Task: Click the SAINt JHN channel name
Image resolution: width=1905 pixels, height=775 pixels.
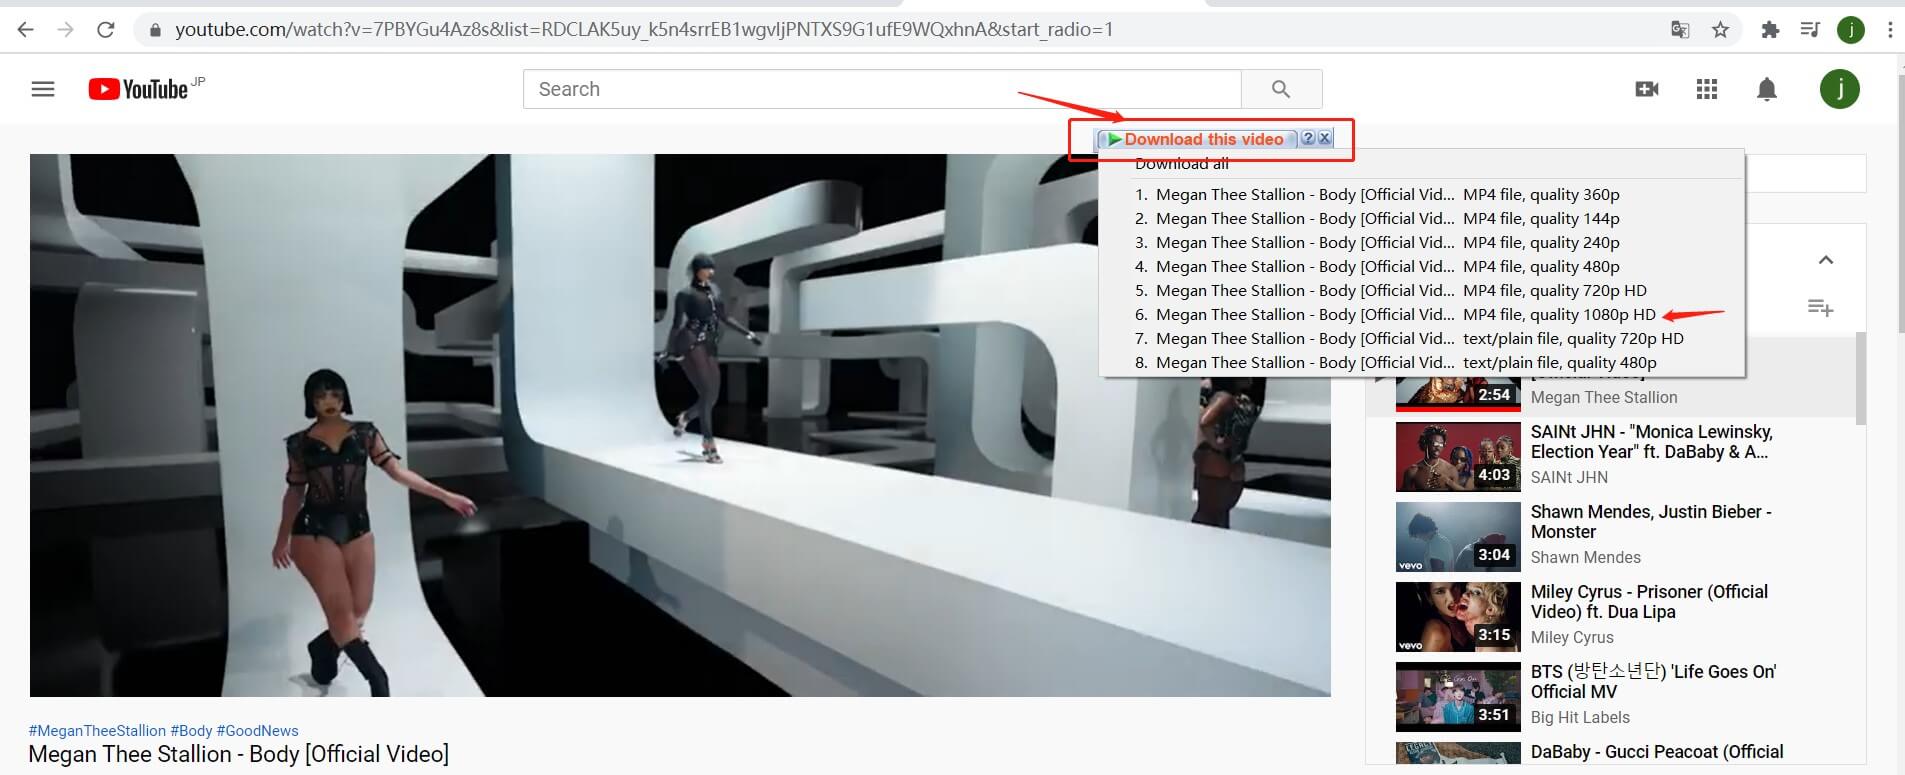Action: 1569,477
